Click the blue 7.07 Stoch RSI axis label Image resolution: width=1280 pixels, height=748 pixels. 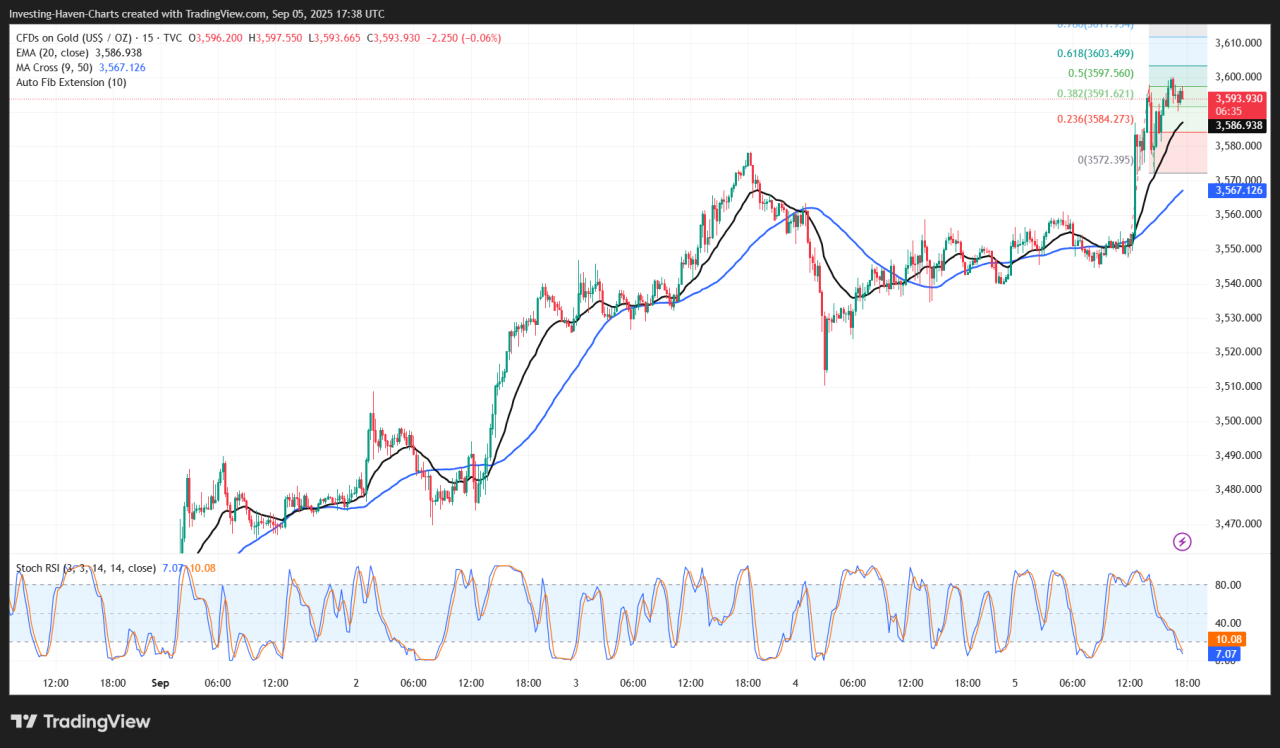(1224, 654)
